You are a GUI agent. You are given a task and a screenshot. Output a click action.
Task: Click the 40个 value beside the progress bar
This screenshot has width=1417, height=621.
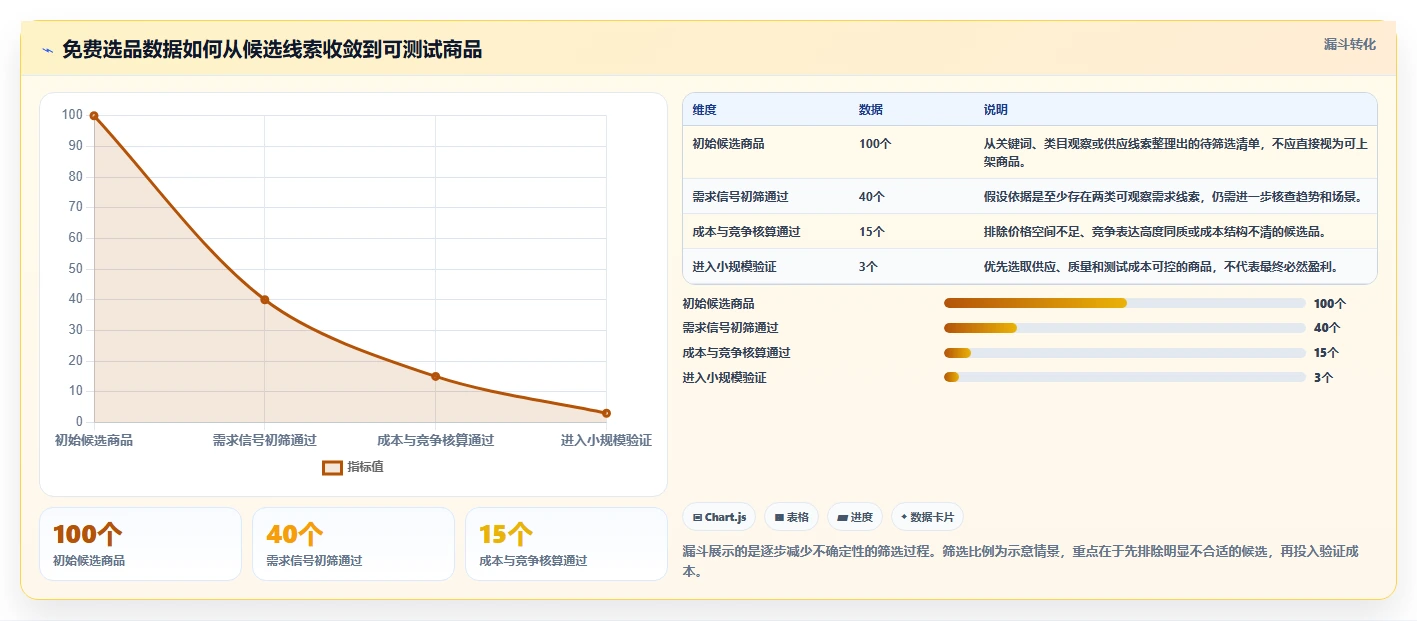point(1327,328)
